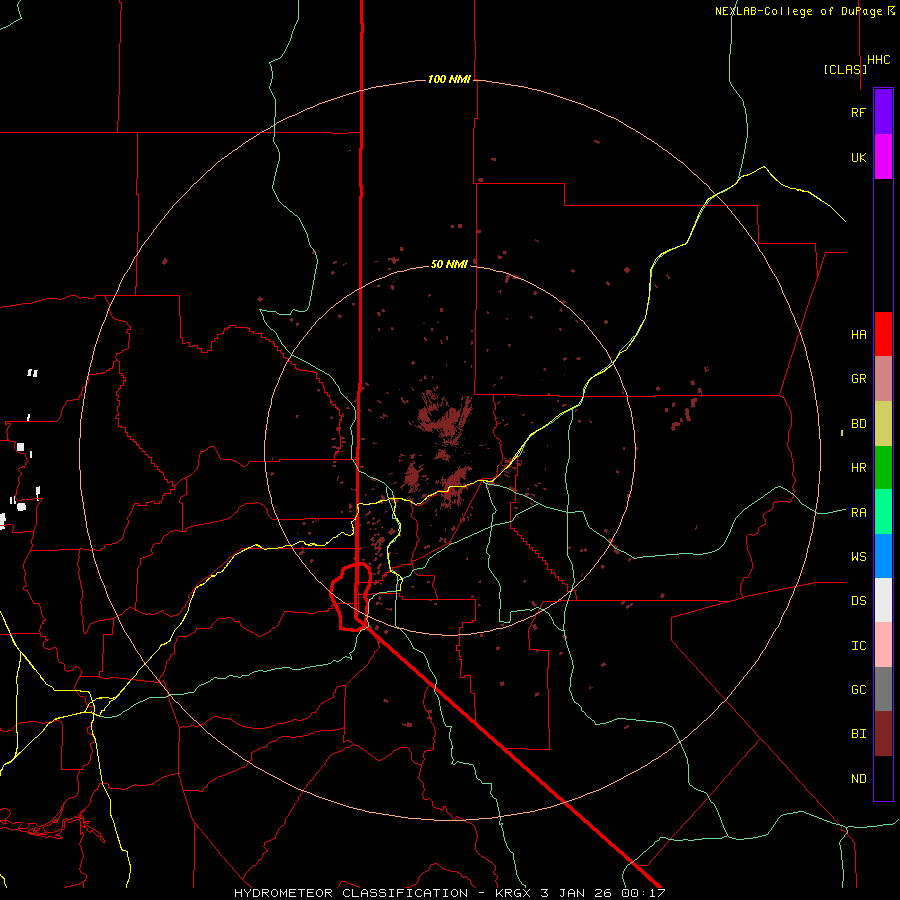This screenshot has height=900, width=900.
Task: Click the UK legend label
Action: [859, 157]
